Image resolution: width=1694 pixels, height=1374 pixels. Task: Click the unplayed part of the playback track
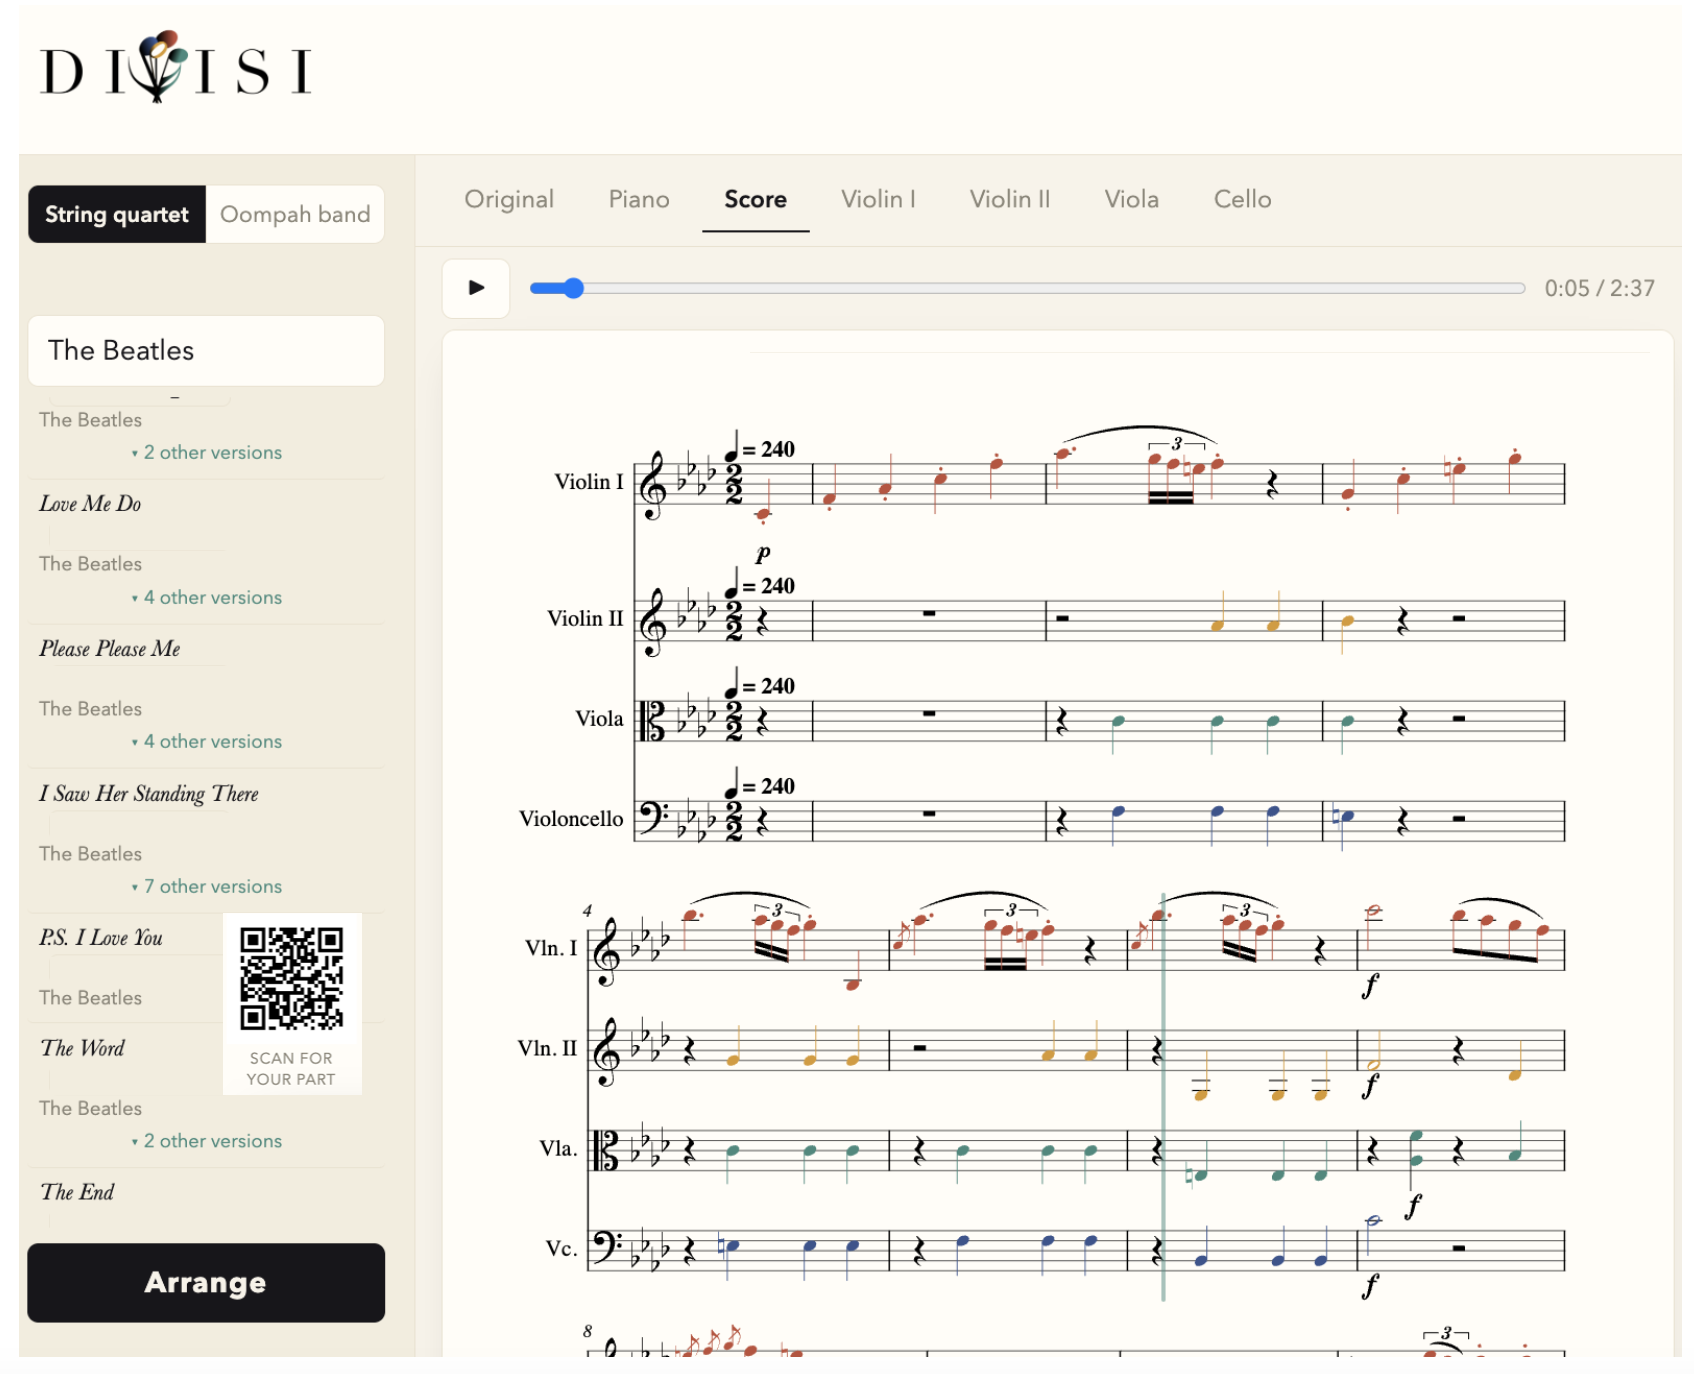point(1054,288)
